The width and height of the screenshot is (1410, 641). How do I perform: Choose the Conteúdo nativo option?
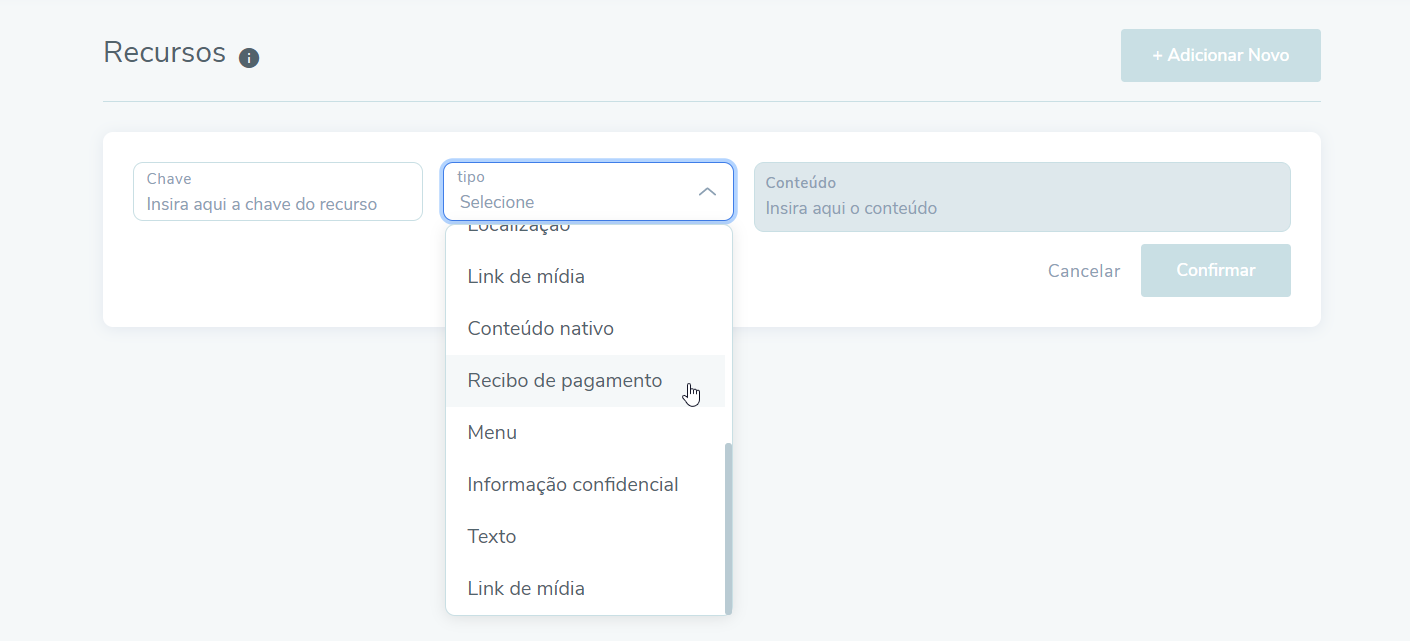pos(540,328)
